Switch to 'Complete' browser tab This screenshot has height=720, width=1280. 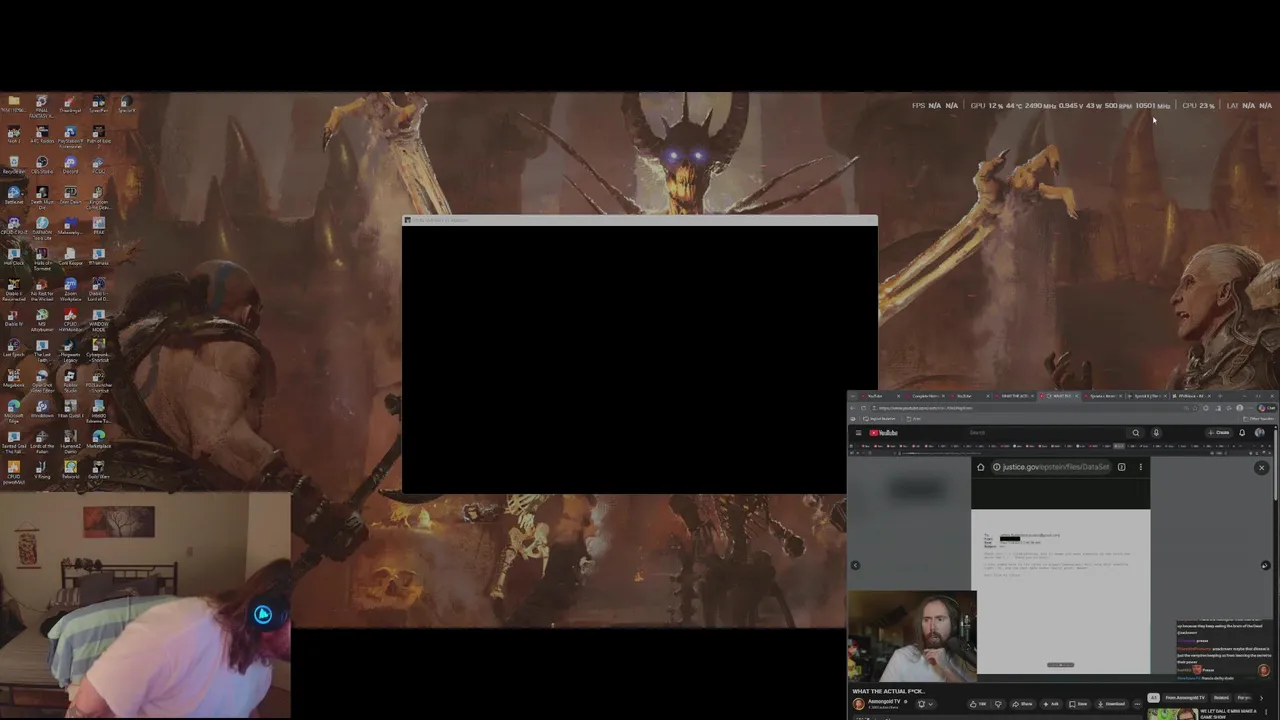[x=927, y=396]
